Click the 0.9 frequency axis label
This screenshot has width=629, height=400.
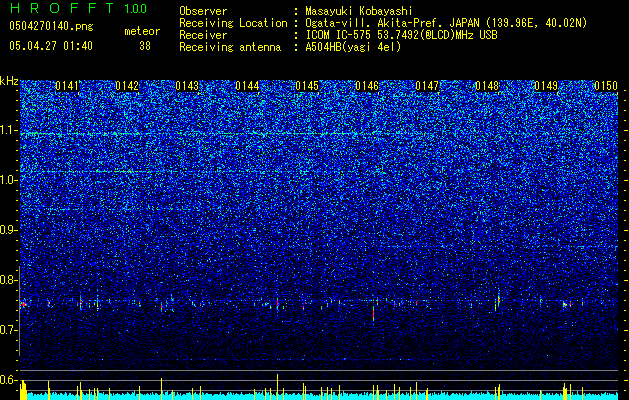pyautogui.click(x=9, y=230)
